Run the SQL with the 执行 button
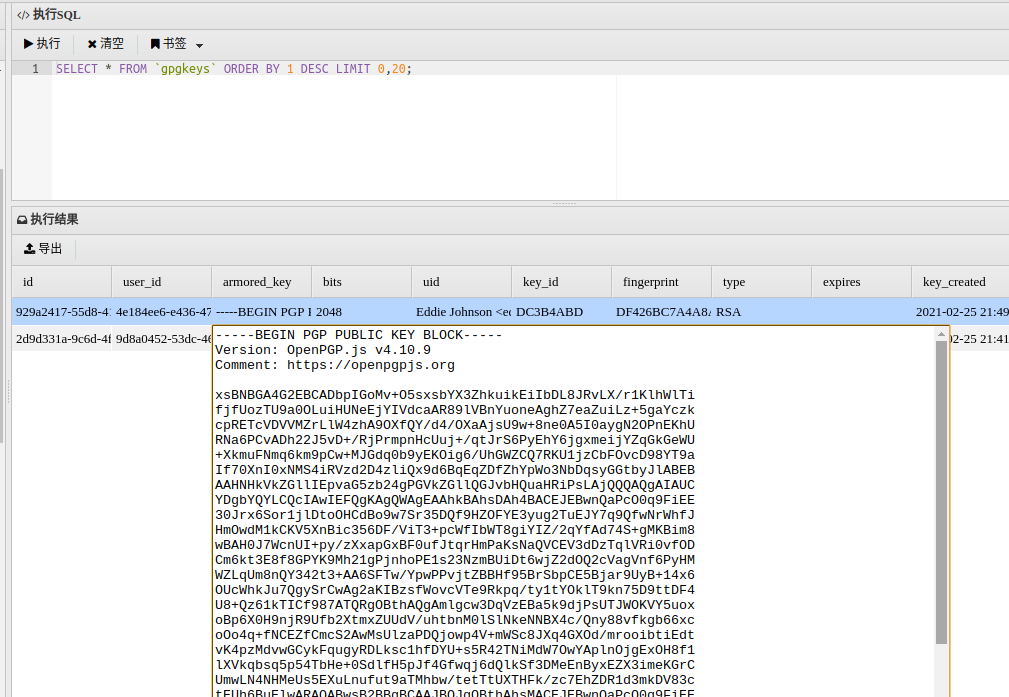This screenshot has width=1009, height=697. [x=42, y=44]
